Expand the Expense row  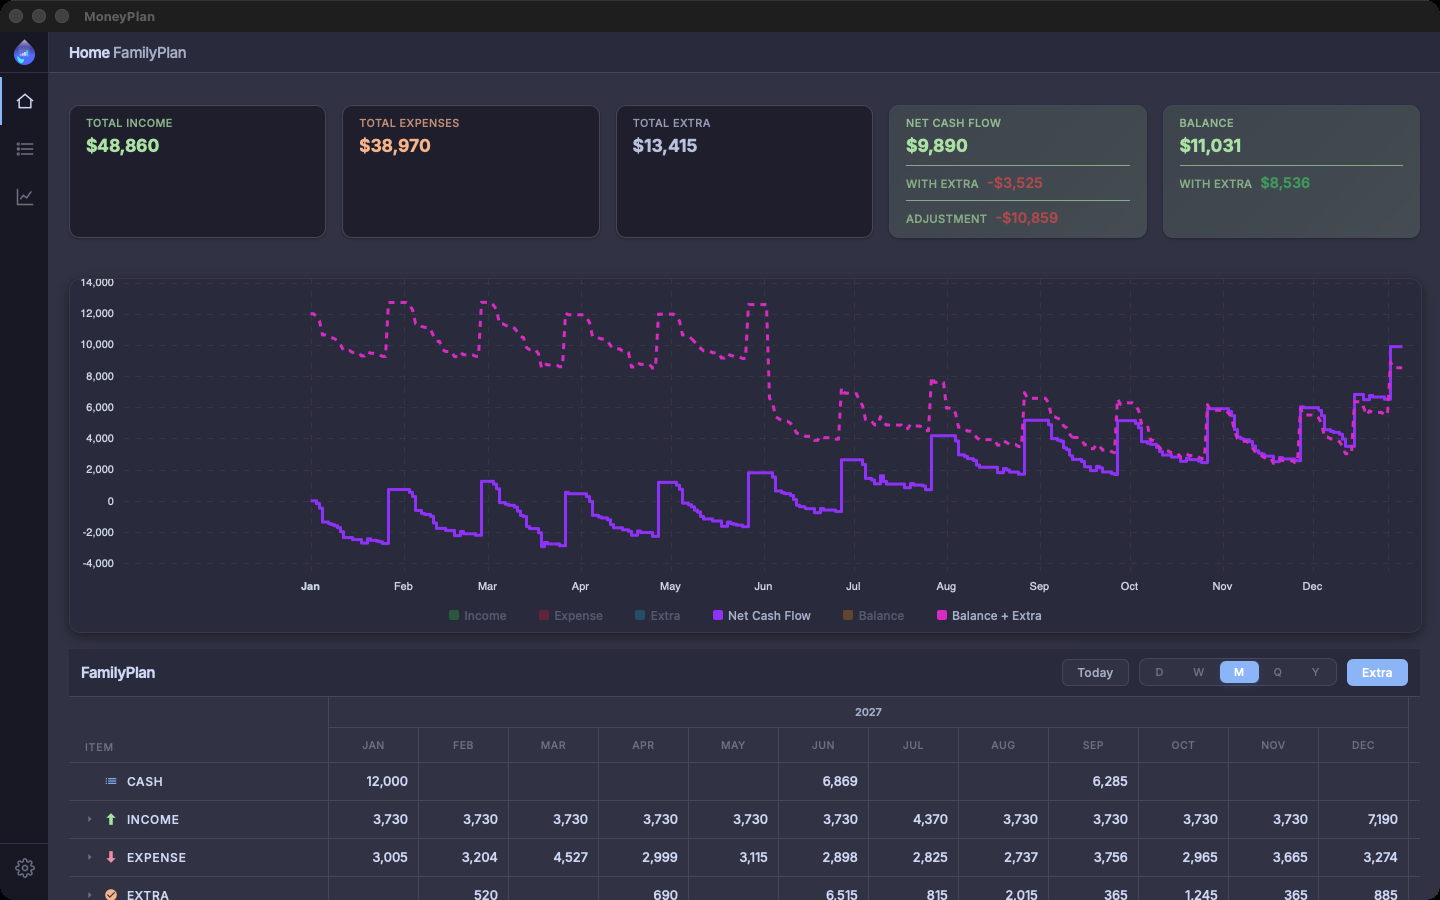[x=89, y=857]
